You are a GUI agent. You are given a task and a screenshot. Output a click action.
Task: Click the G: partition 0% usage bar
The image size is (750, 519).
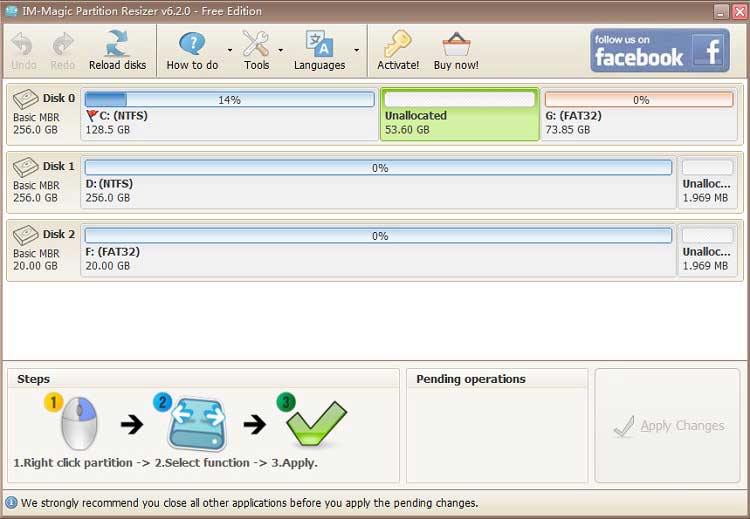click(x=639, y=99)
